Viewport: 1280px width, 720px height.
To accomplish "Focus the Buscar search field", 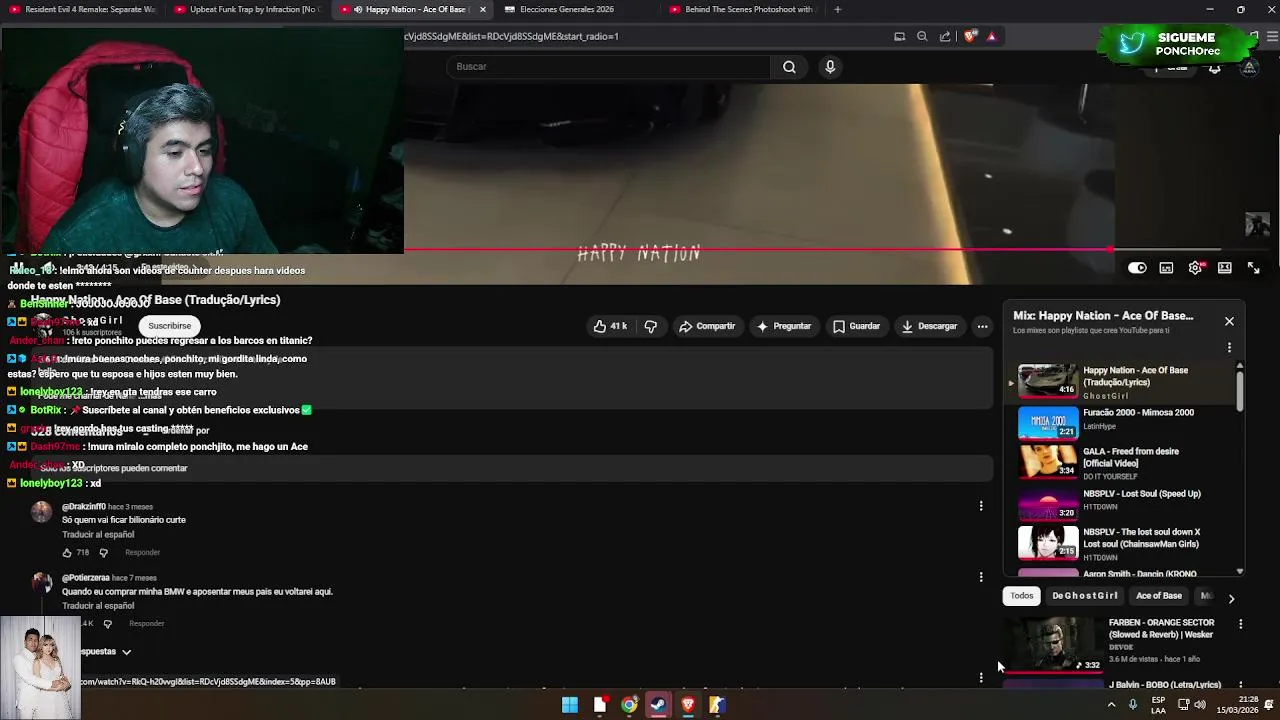I will 608,67.
